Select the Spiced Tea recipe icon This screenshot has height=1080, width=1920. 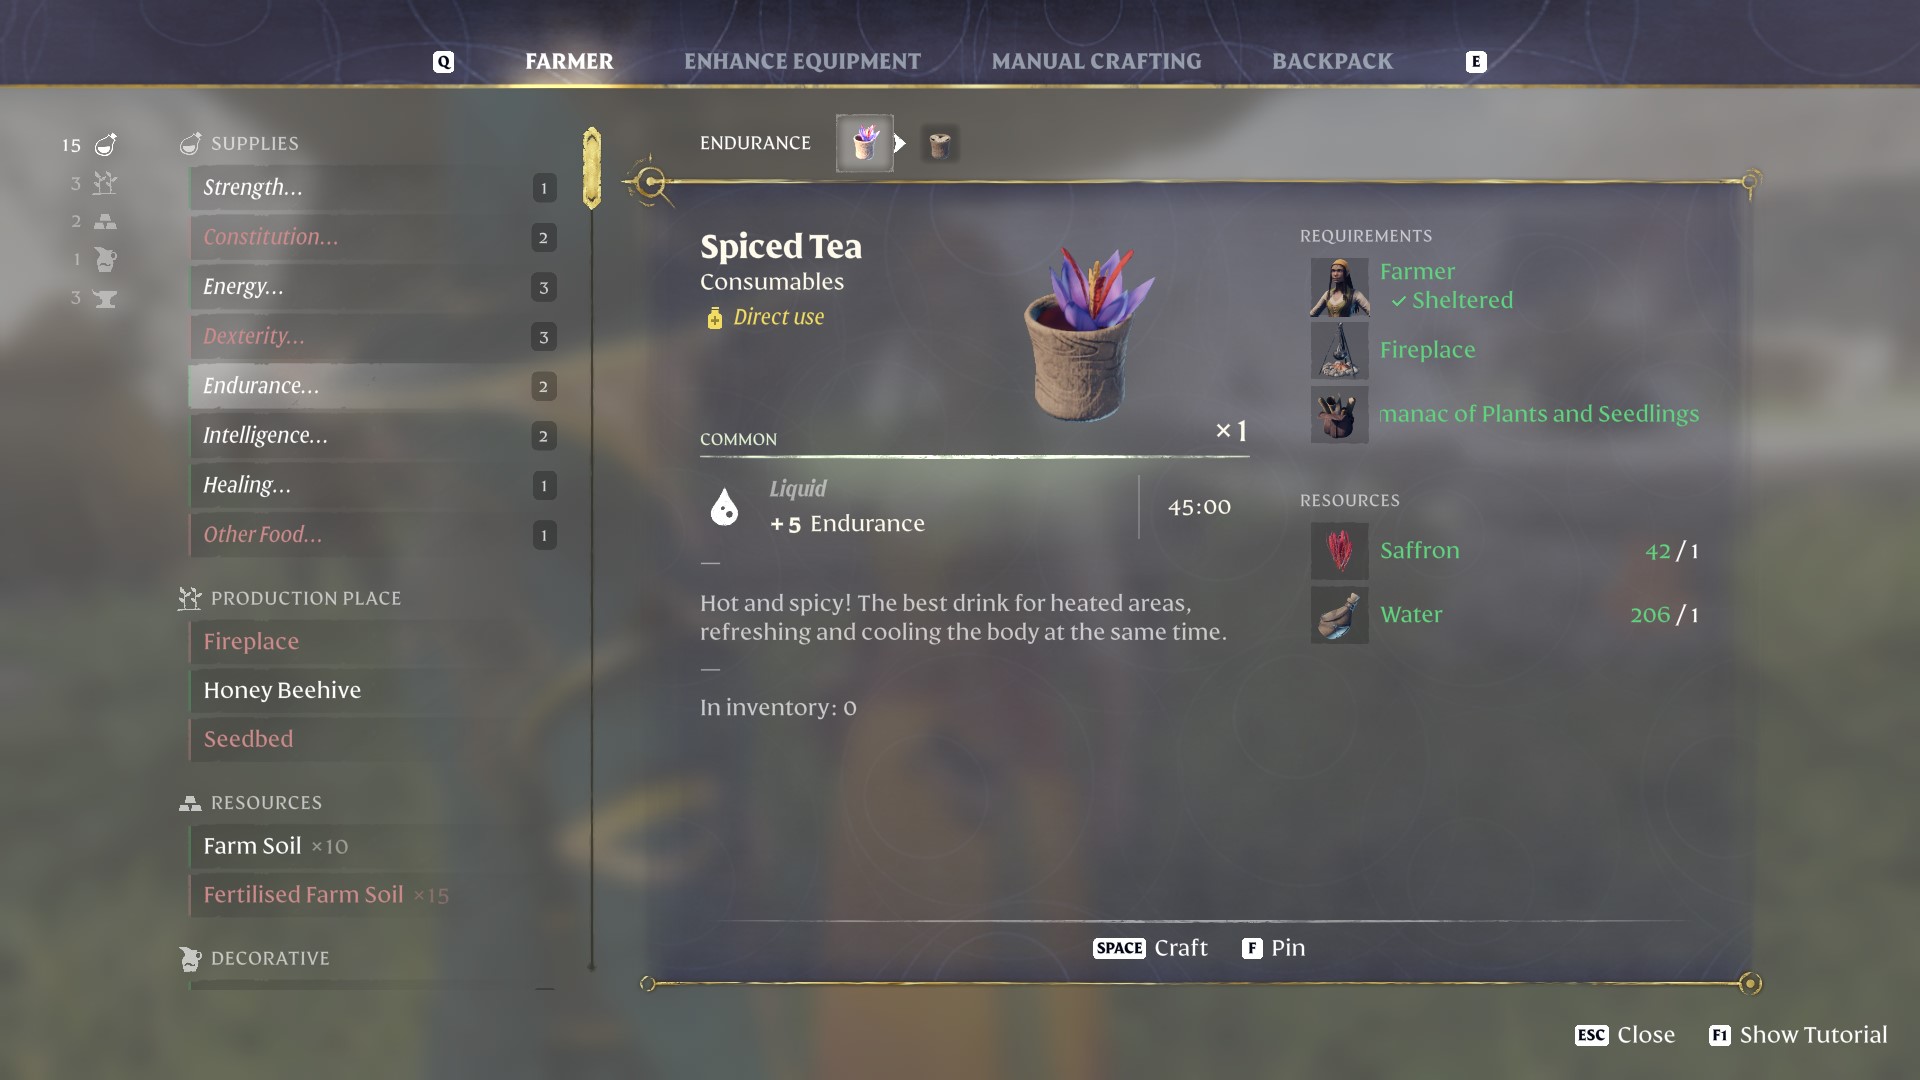pos(865,143)
